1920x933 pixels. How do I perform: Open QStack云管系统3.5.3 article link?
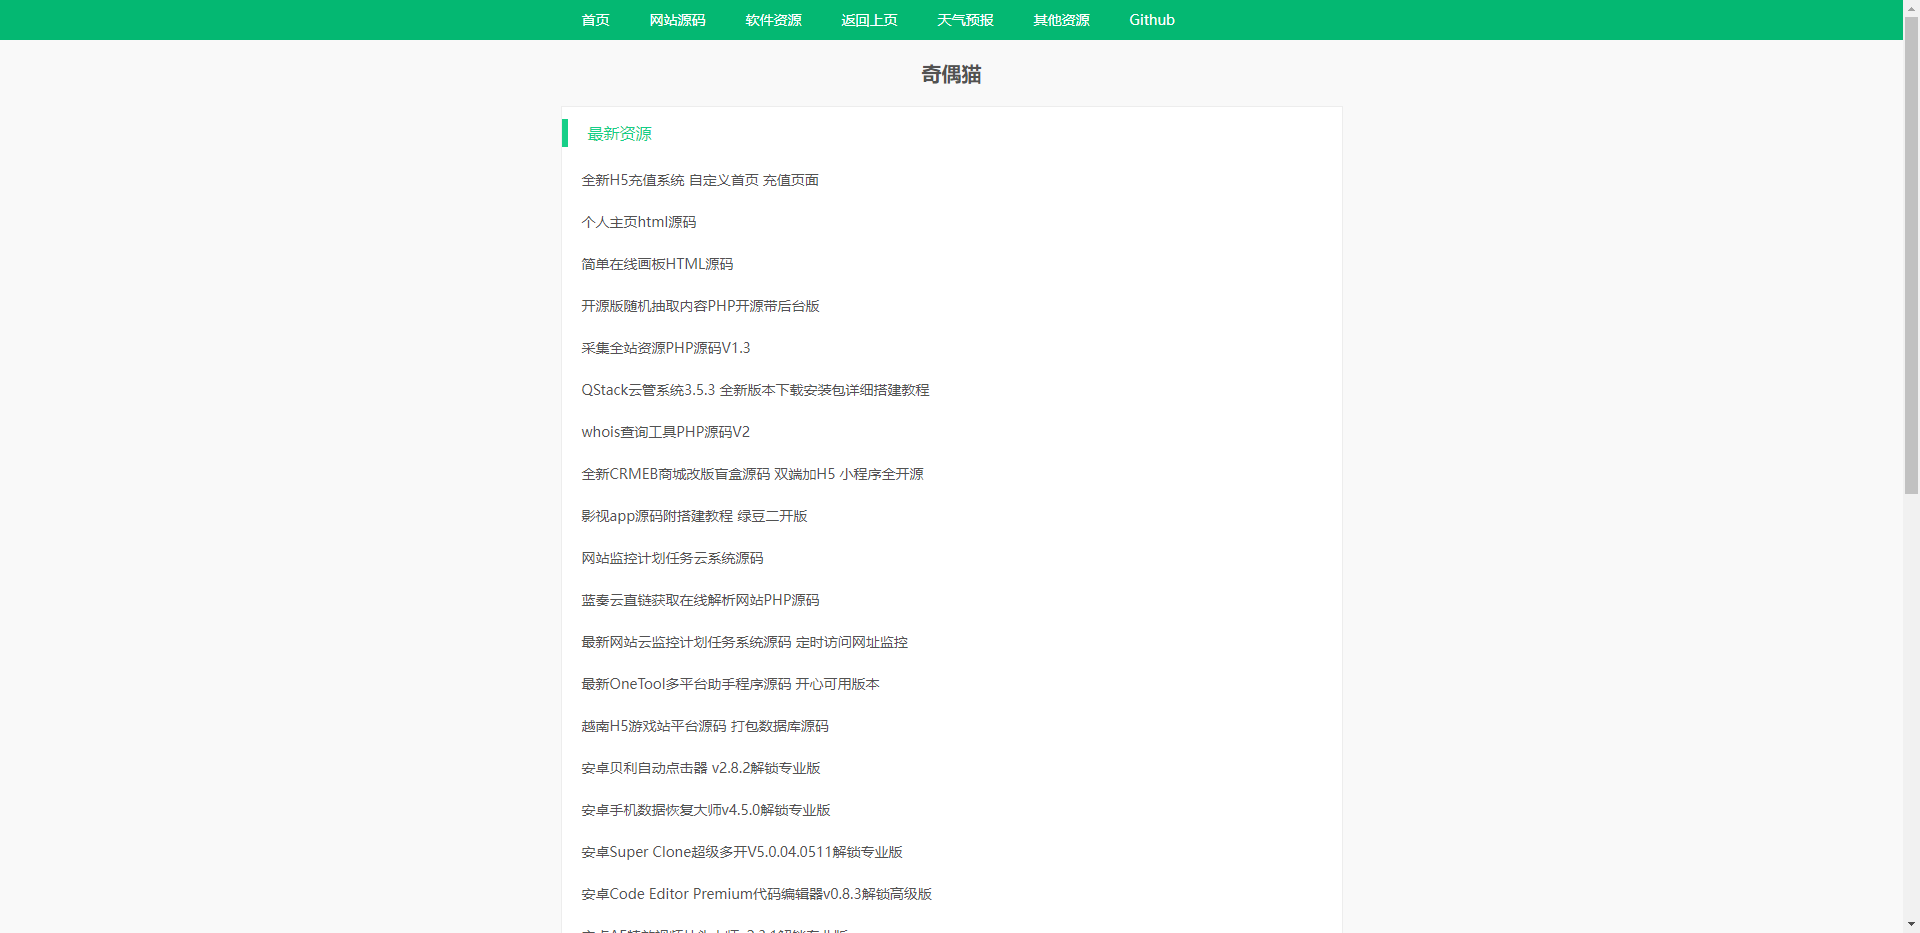755,390
